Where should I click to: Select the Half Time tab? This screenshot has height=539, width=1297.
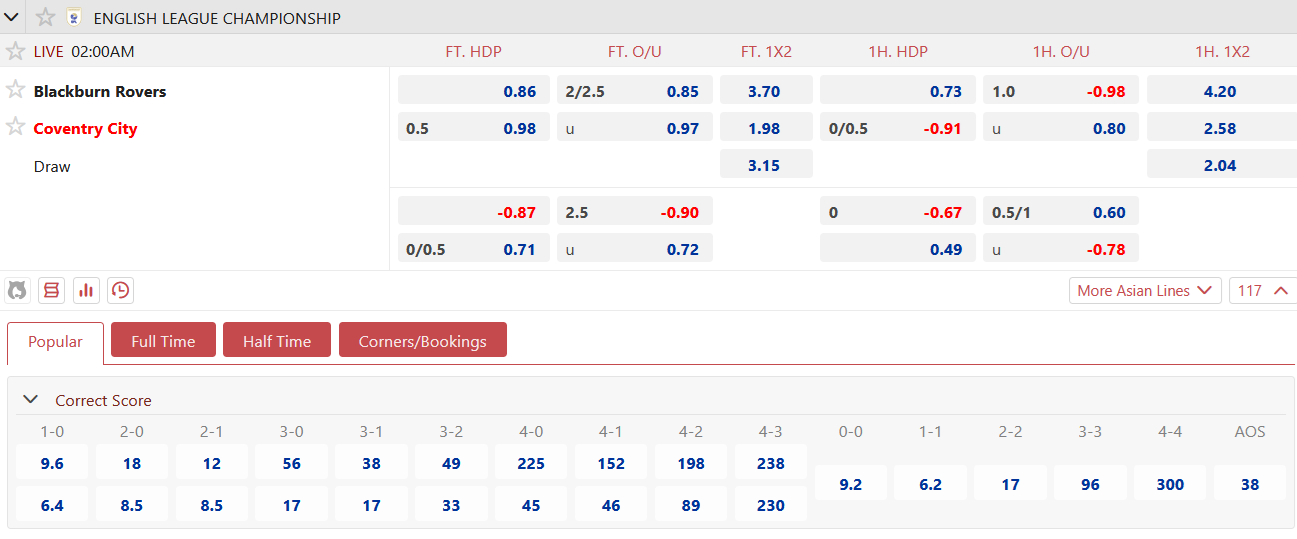pyautogui.click(x=277, y=341)
